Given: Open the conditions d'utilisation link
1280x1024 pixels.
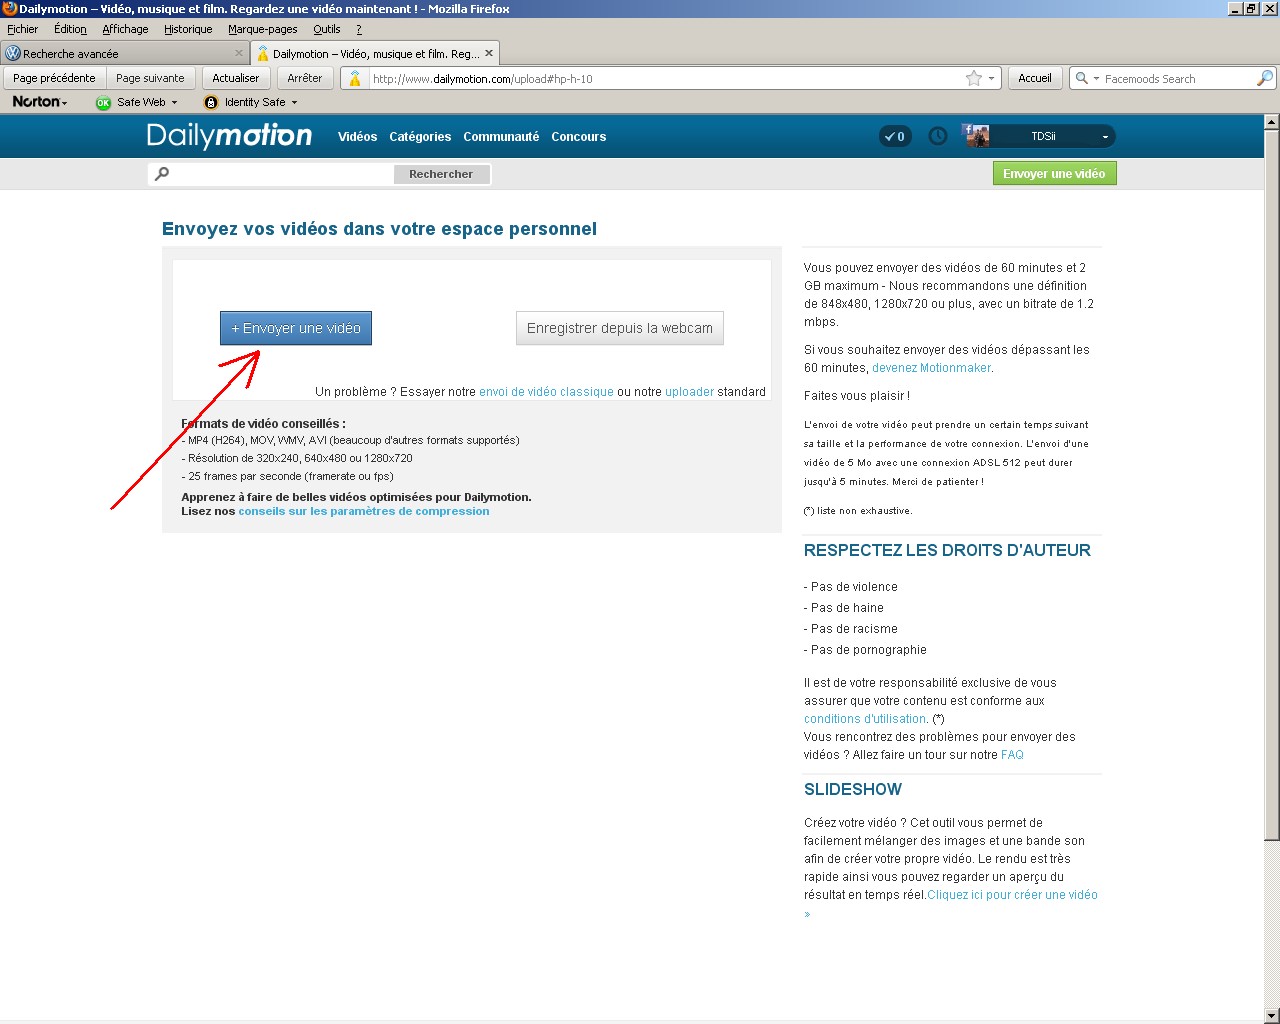Looking at the screenshot, I should click(x=865, y=719).
